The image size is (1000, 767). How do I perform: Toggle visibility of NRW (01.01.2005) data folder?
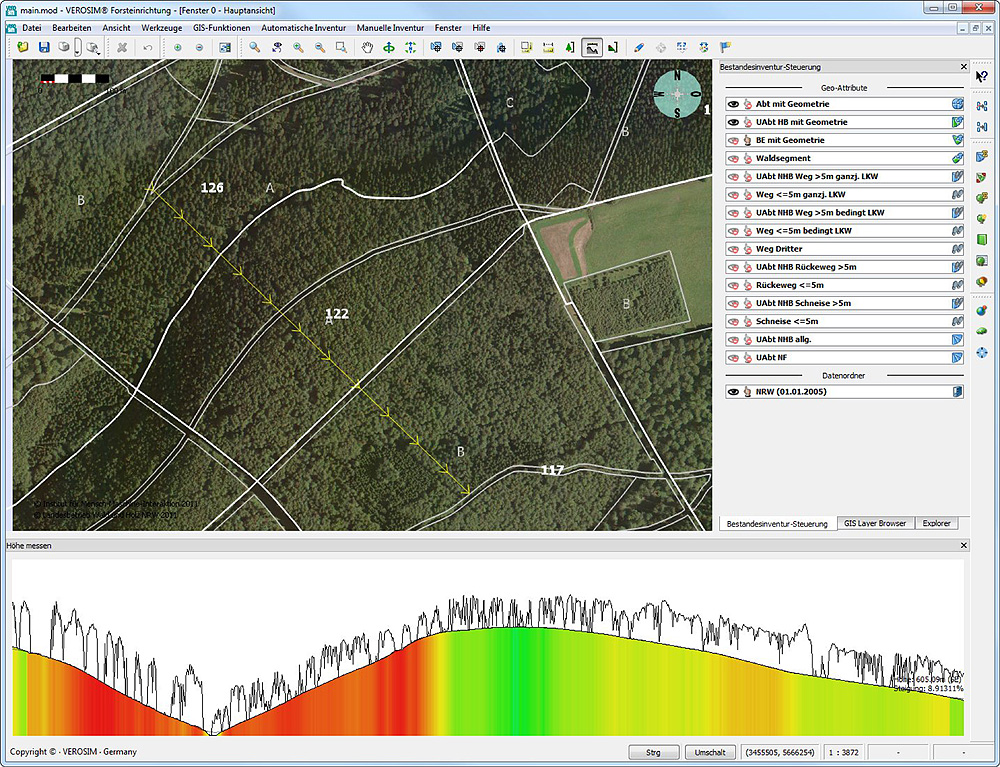click(x=733, y=392)
